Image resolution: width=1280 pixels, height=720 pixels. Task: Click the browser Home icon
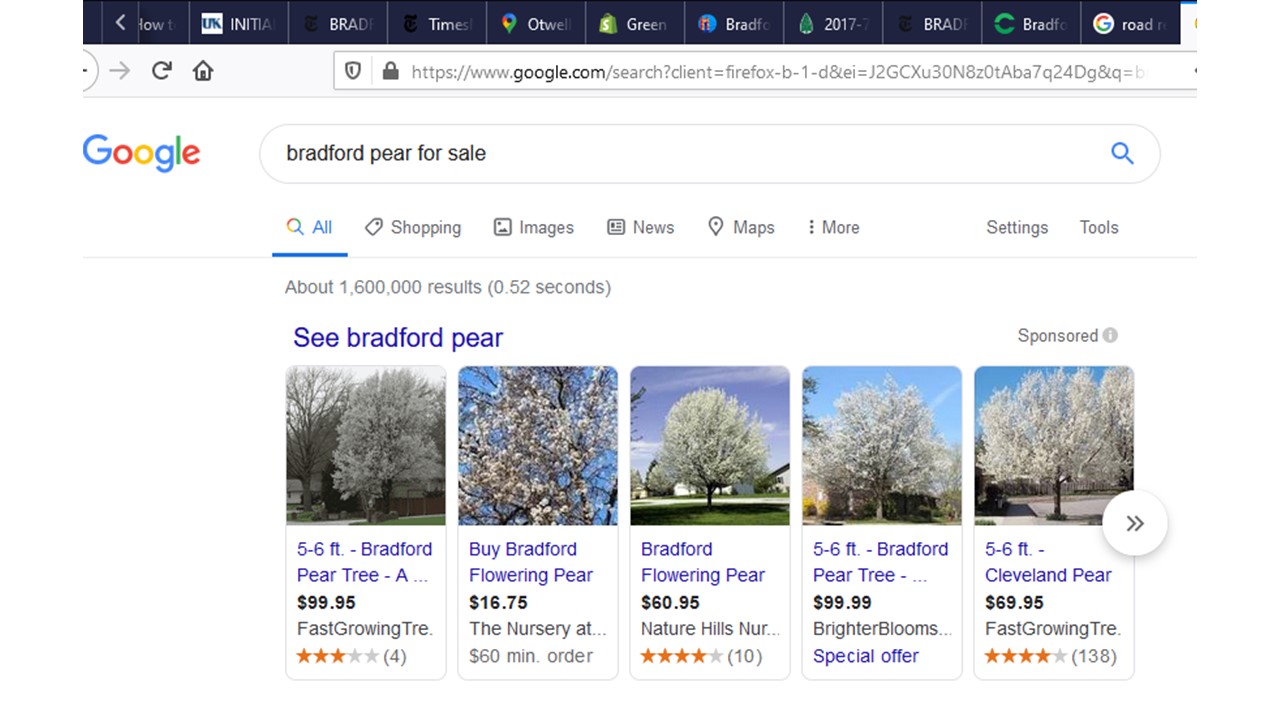point(203,70)
